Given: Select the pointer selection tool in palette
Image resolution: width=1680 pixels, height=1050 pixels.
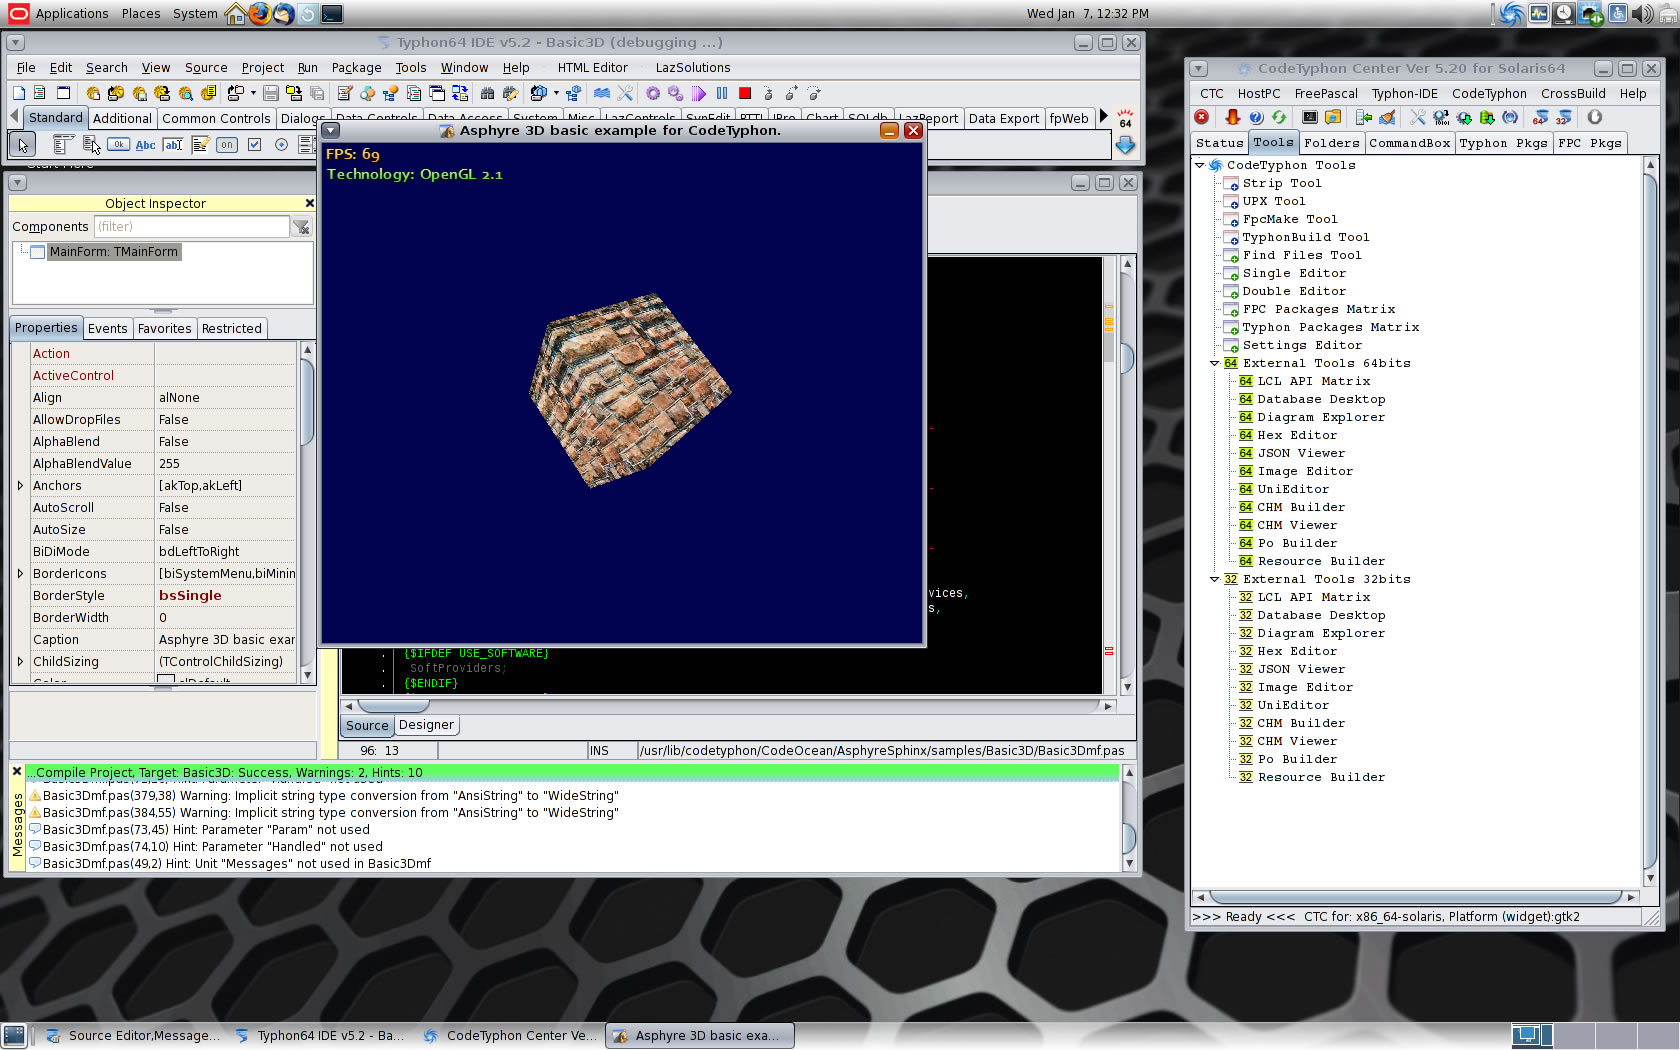Looking at the screenshot, I should tap(22, 145).
